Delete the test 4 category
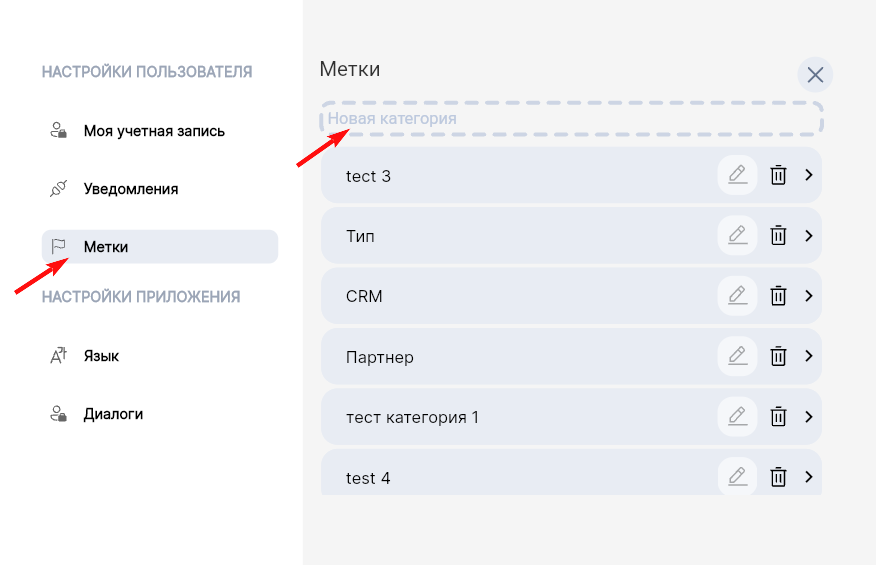The image size is (876, 565). click(x=778, y=477)
